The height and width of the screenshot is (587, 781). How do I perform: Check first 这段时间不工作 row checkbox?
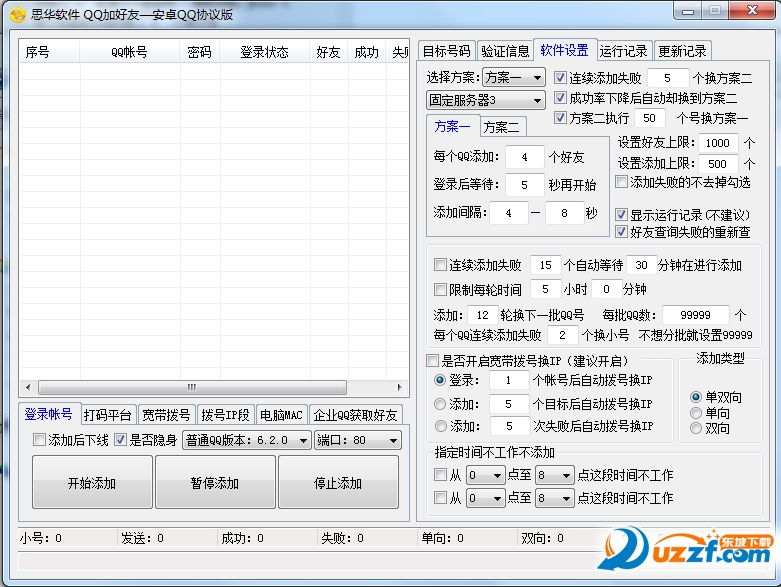coord(440,474)
